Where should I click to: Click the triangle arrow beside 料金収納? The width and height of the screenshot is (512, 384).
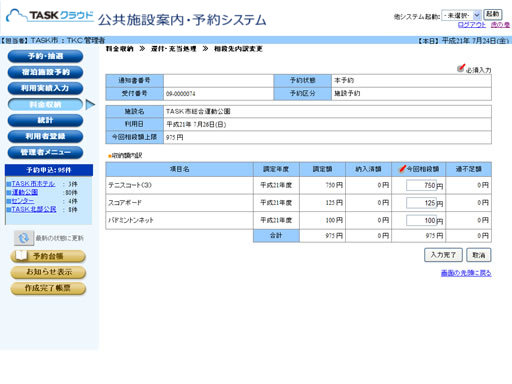[90, 104]
